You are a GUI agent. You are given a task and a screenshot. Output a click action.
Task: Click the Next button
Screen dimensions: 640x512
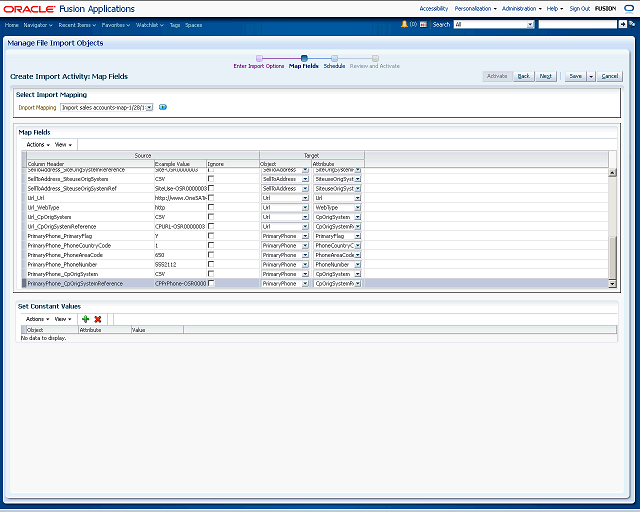tap(546, 76)
